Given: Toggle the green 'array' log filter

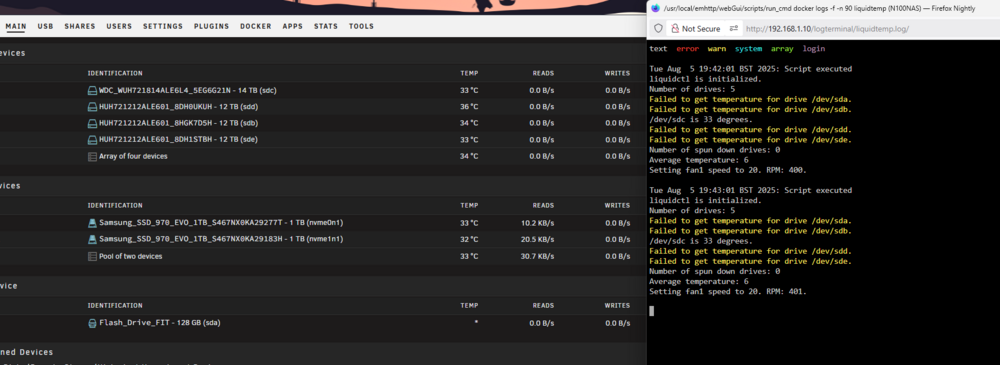Looking at the screenshot, I should [x=782, y=48].
